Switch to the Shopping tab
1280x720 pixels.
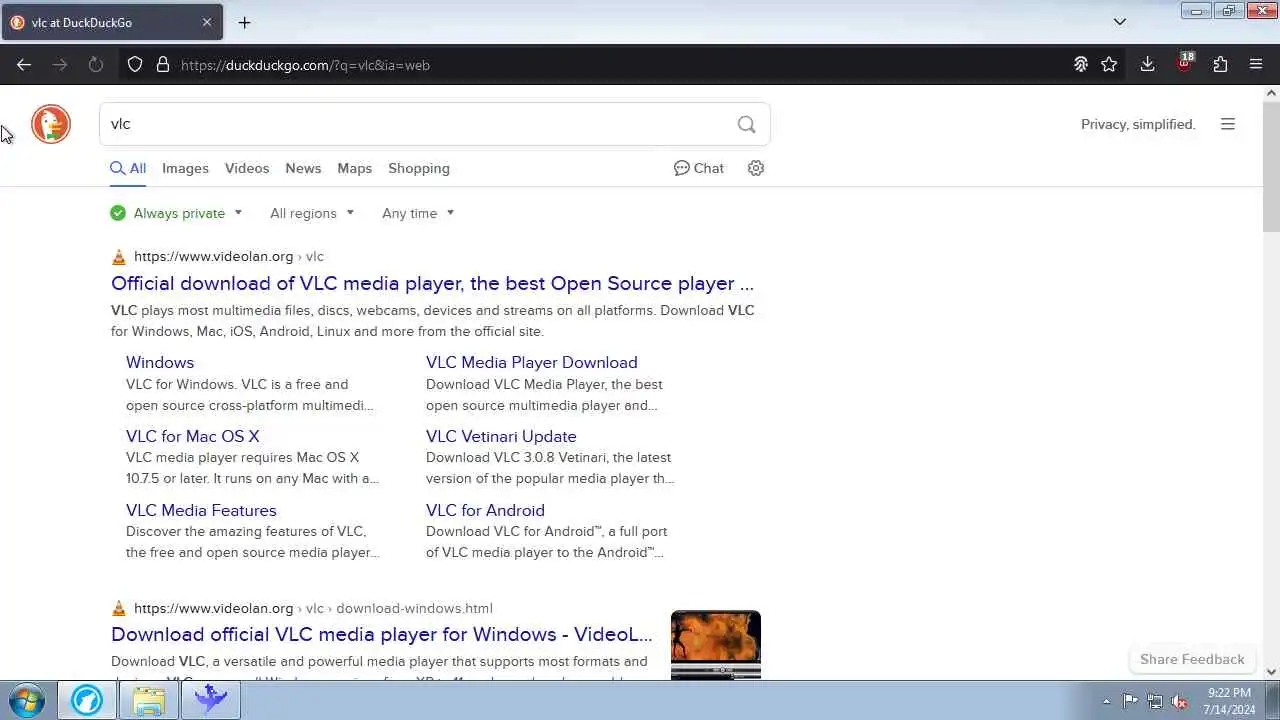419,168
